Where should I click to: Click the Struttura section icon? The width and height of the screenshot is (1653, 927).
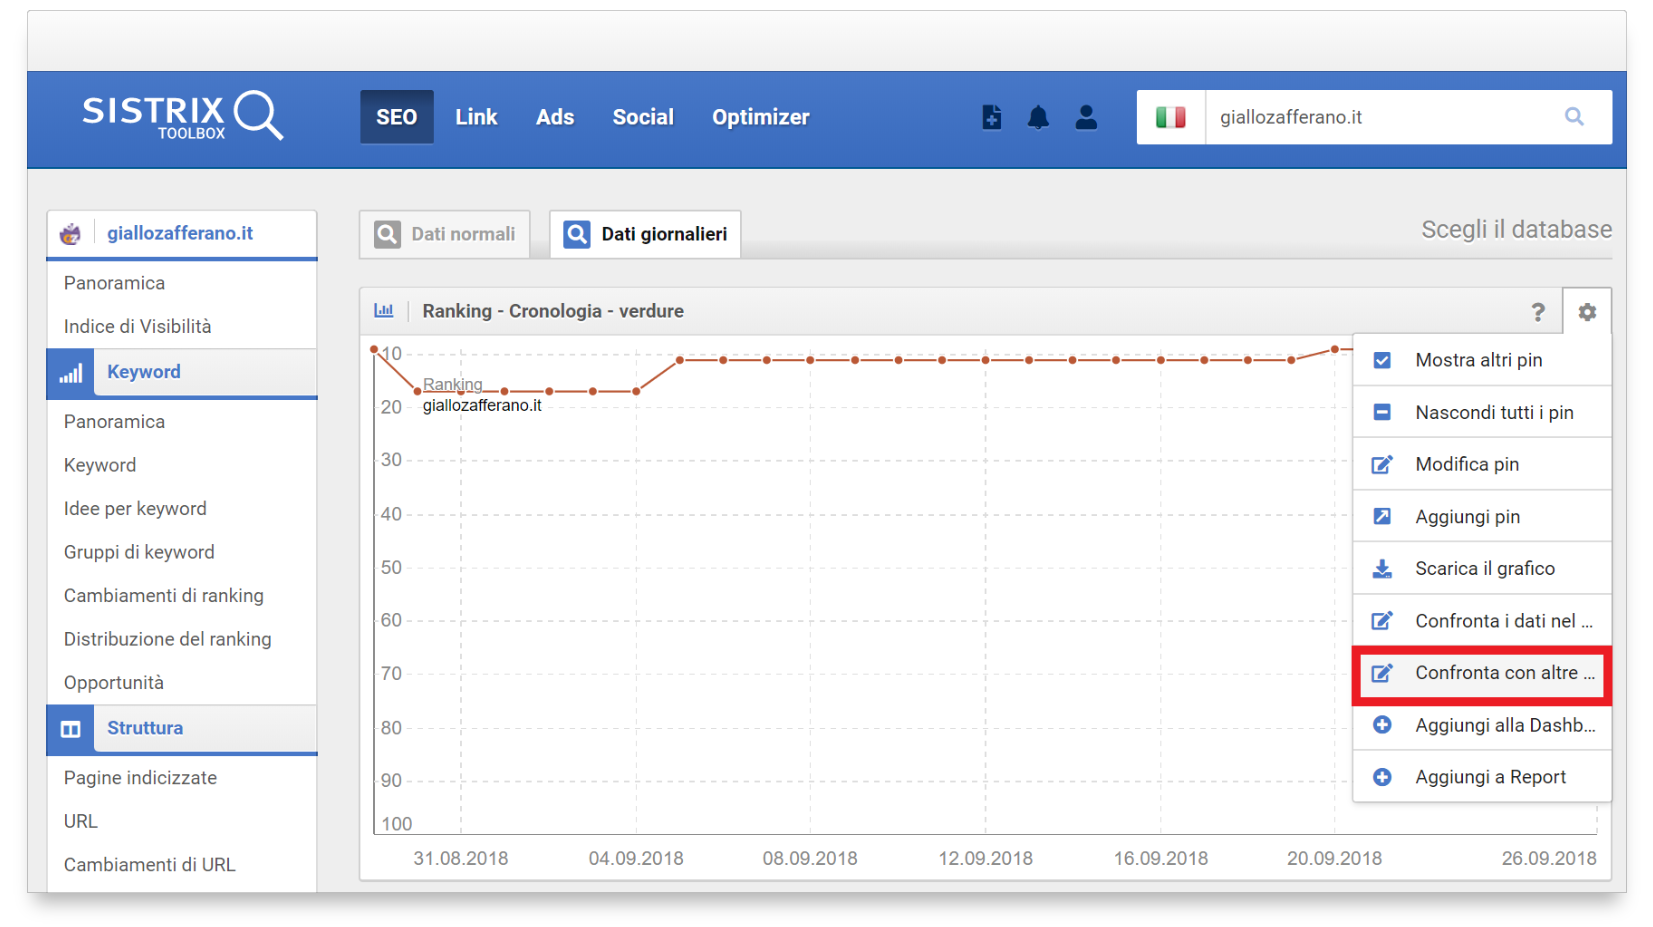(70, 729)
